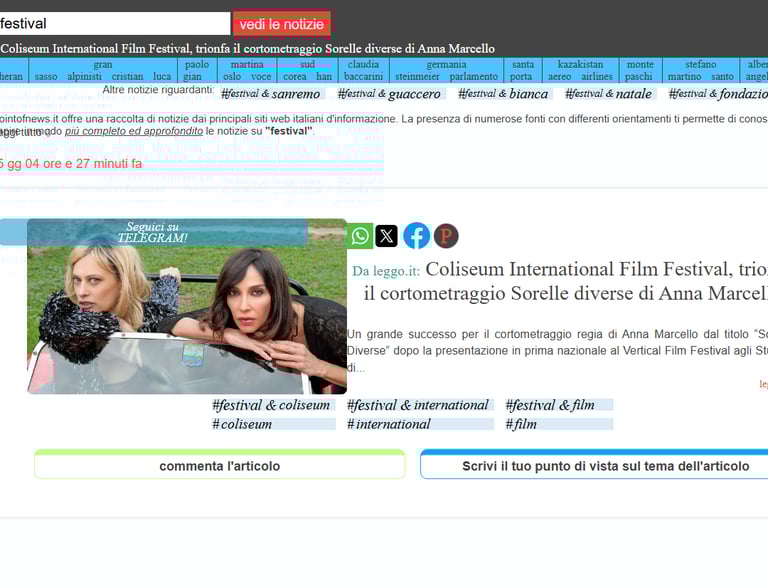Open the 'santa porta' topic

coord(523,71)
